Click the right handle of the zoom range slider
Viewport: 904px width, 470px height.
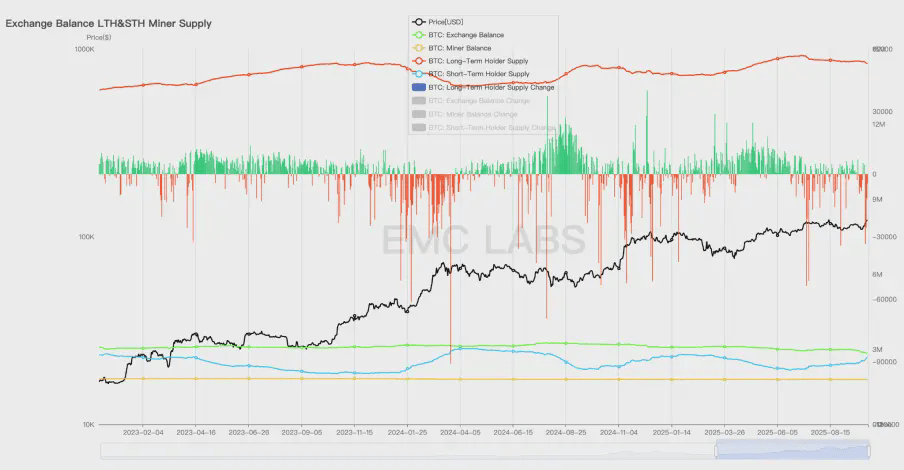click(869, 450)
